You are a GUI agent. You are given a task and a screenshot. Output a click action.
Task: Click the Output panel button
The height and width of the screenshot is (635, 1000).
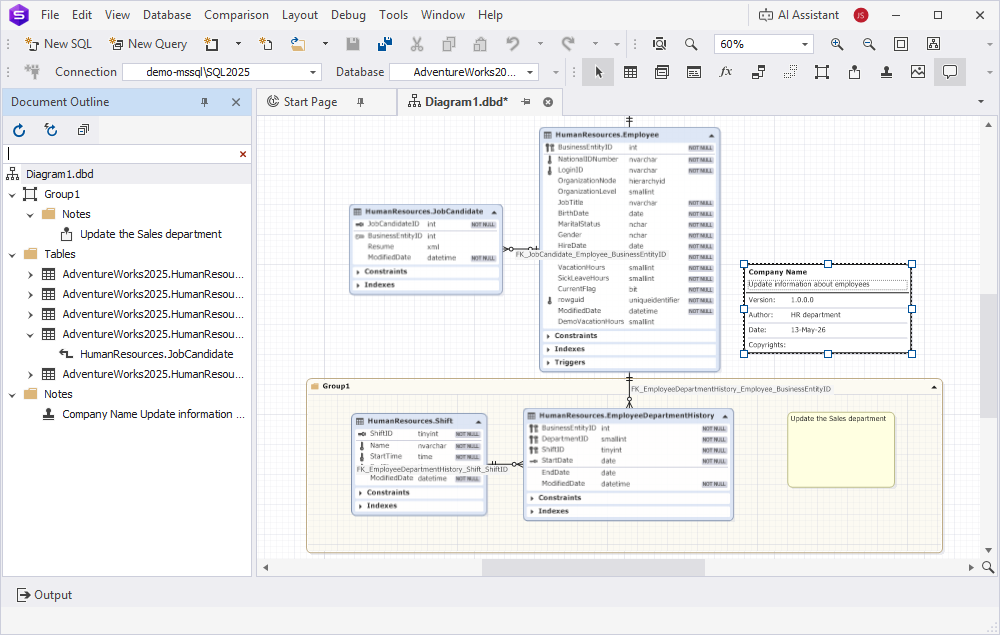point(44,595)
